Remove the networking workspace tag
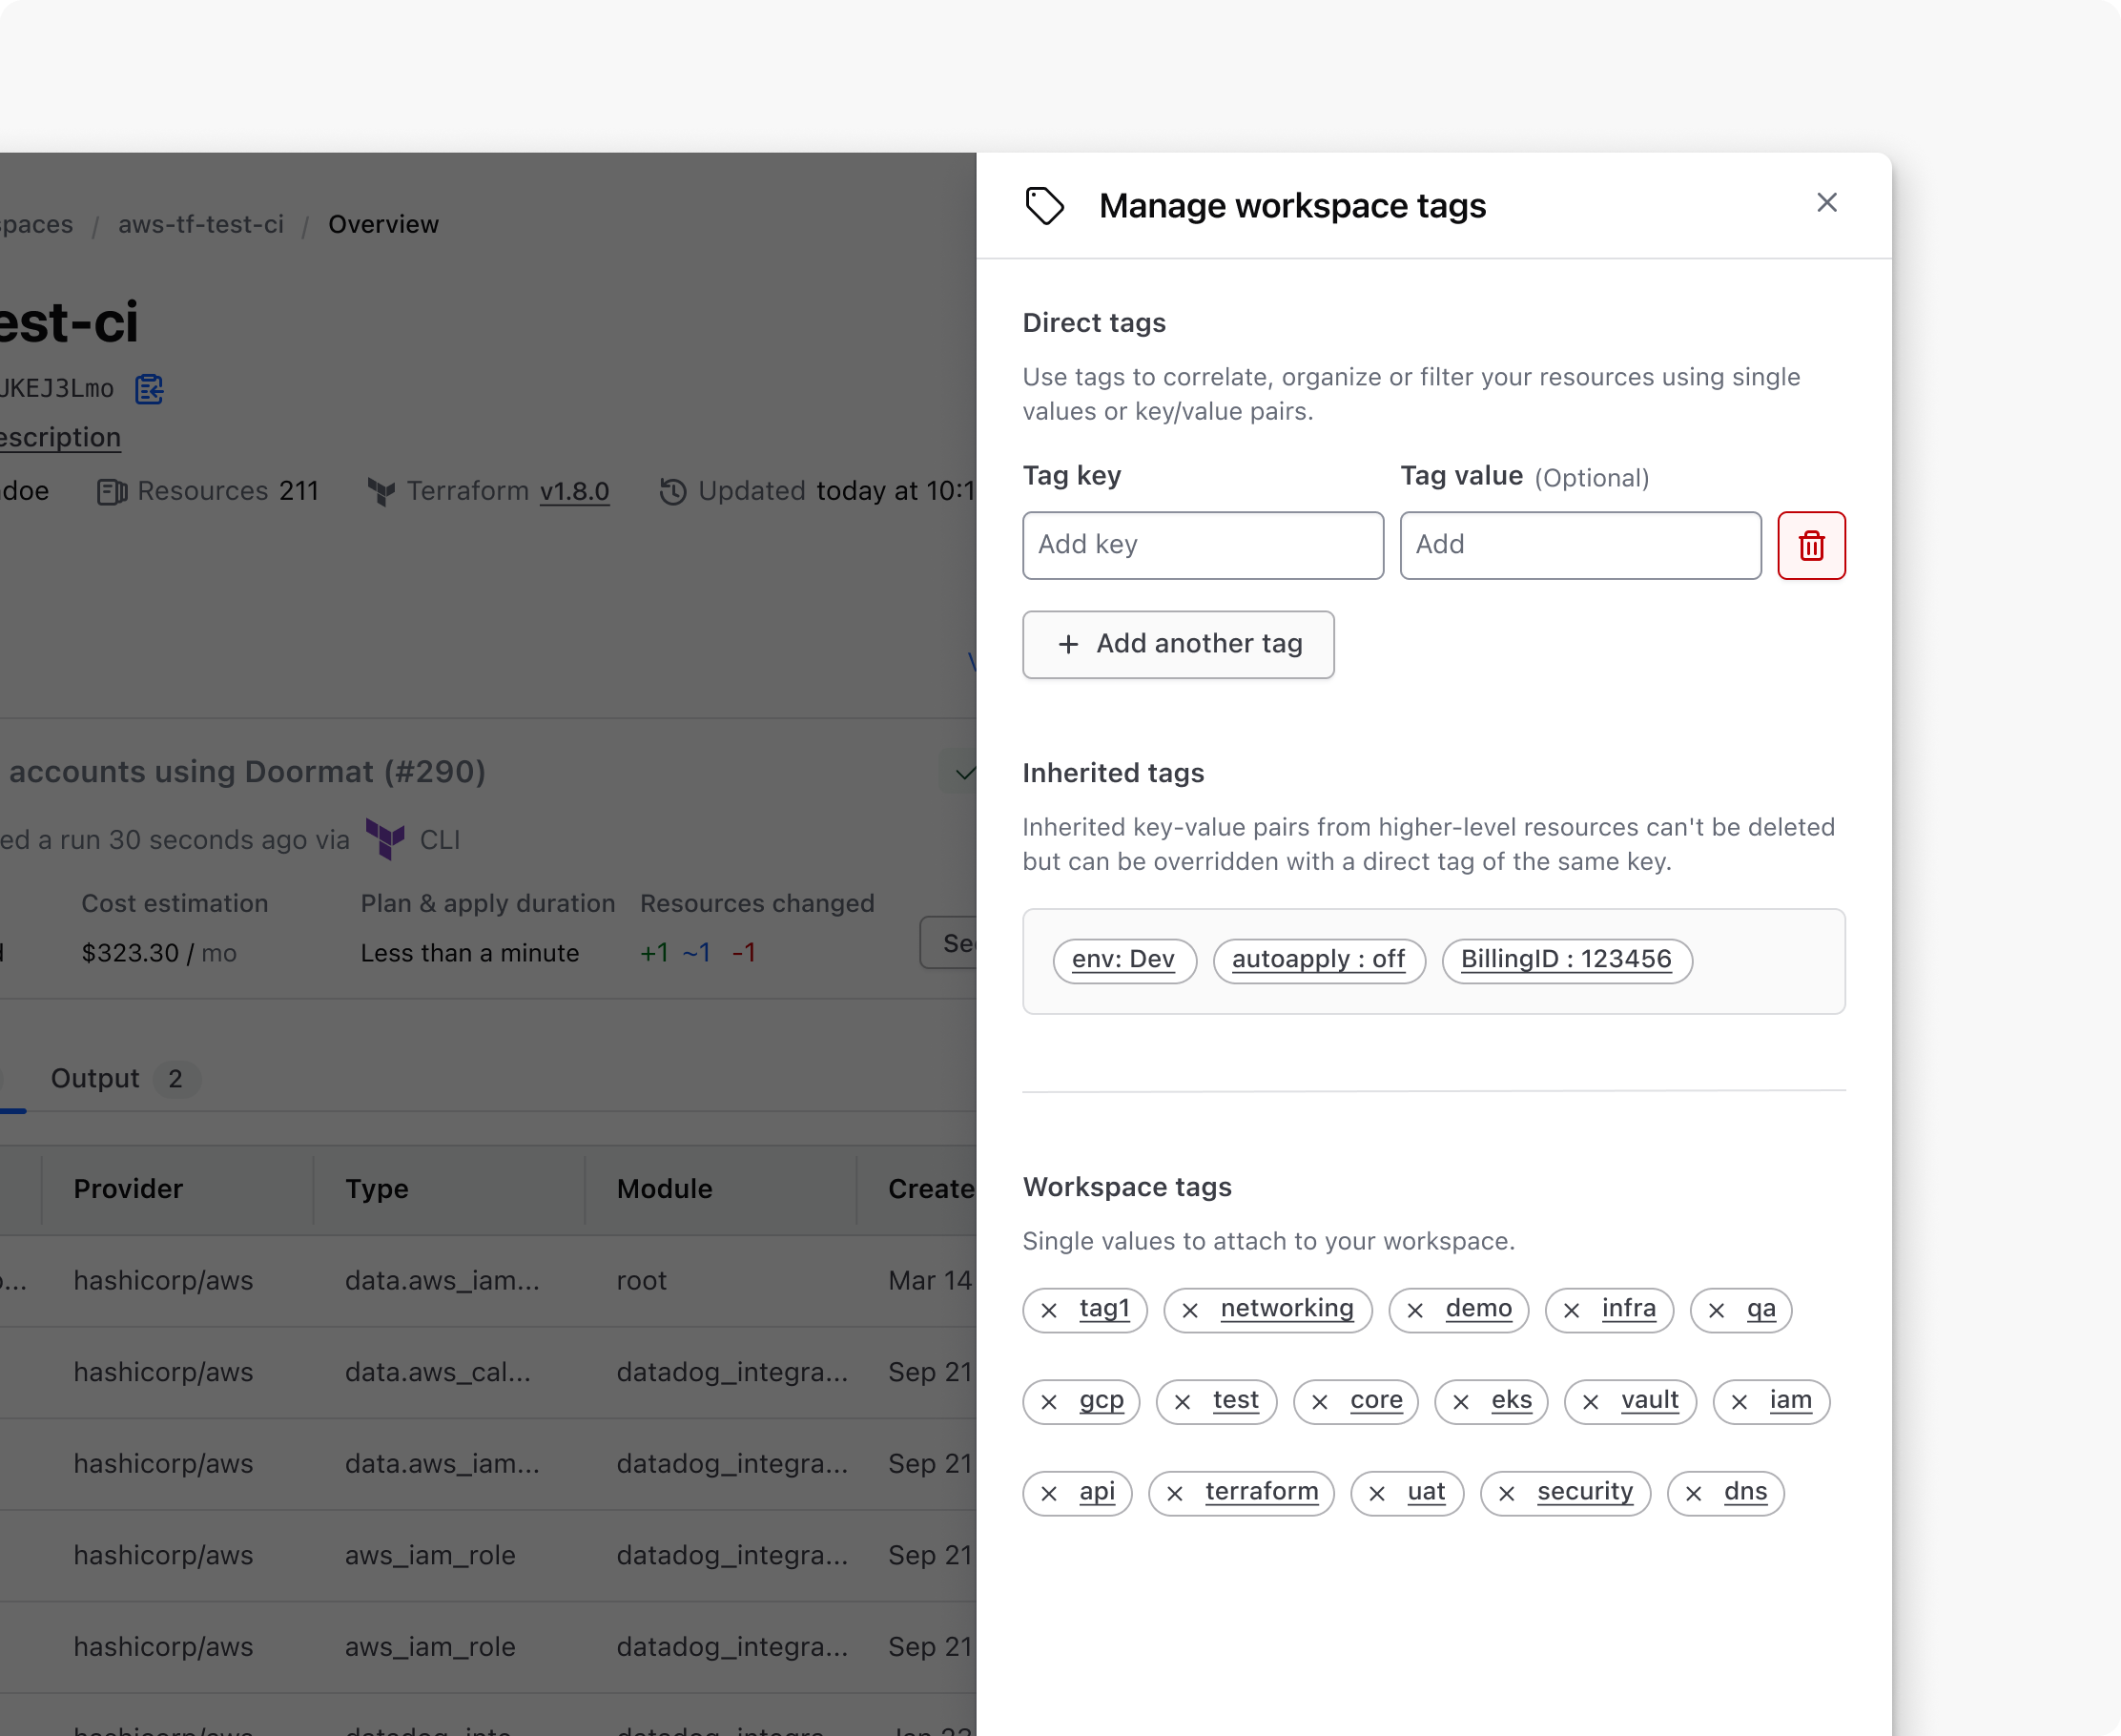The image size is (2121, 1736). point(1190,1310)
